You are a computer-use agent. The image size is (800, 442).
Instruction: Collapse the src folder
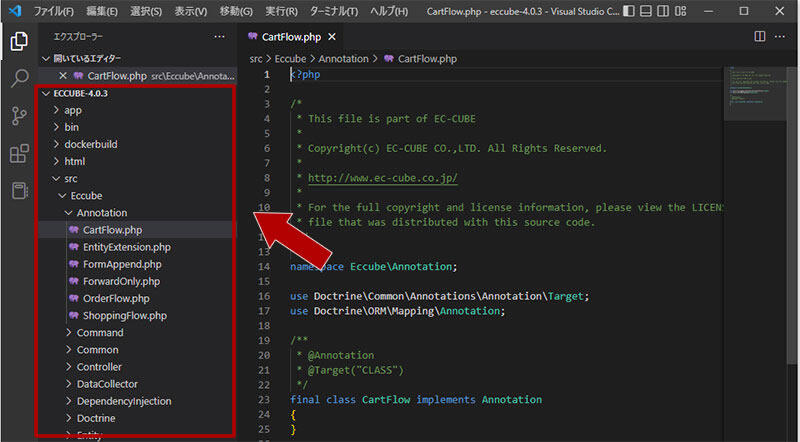(71, 179)
